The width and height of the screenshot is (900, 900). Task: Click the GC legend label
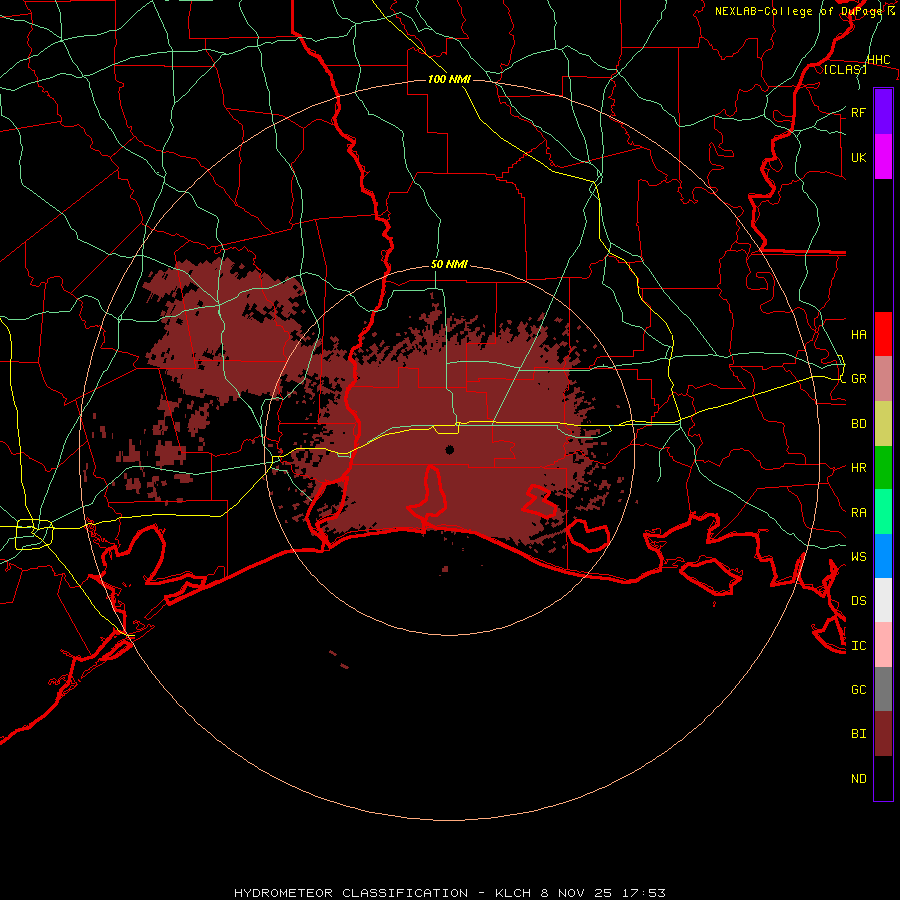coord(858,690)
